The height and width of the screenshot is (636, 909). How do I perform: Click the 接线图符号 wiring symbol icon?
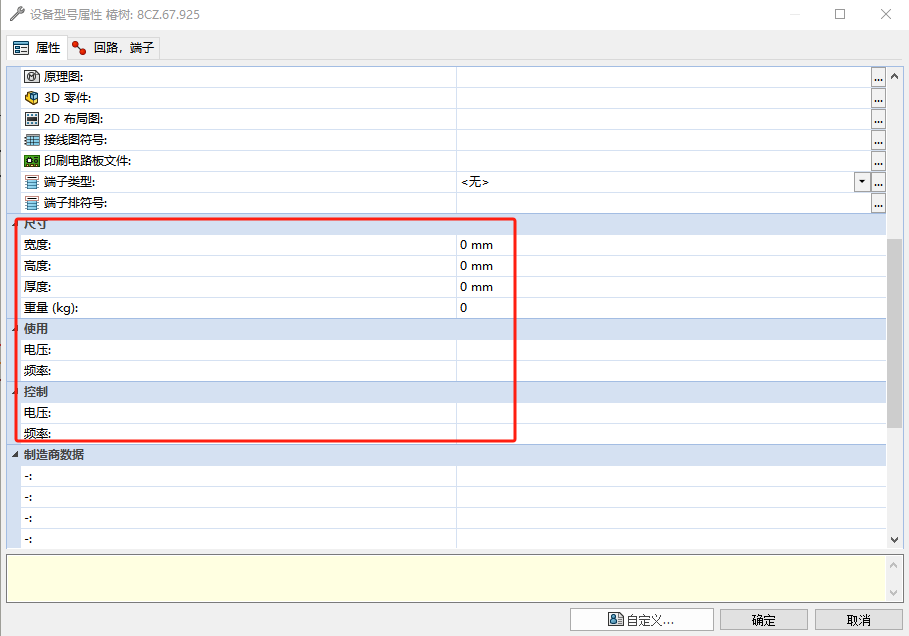tap(31, 139)
